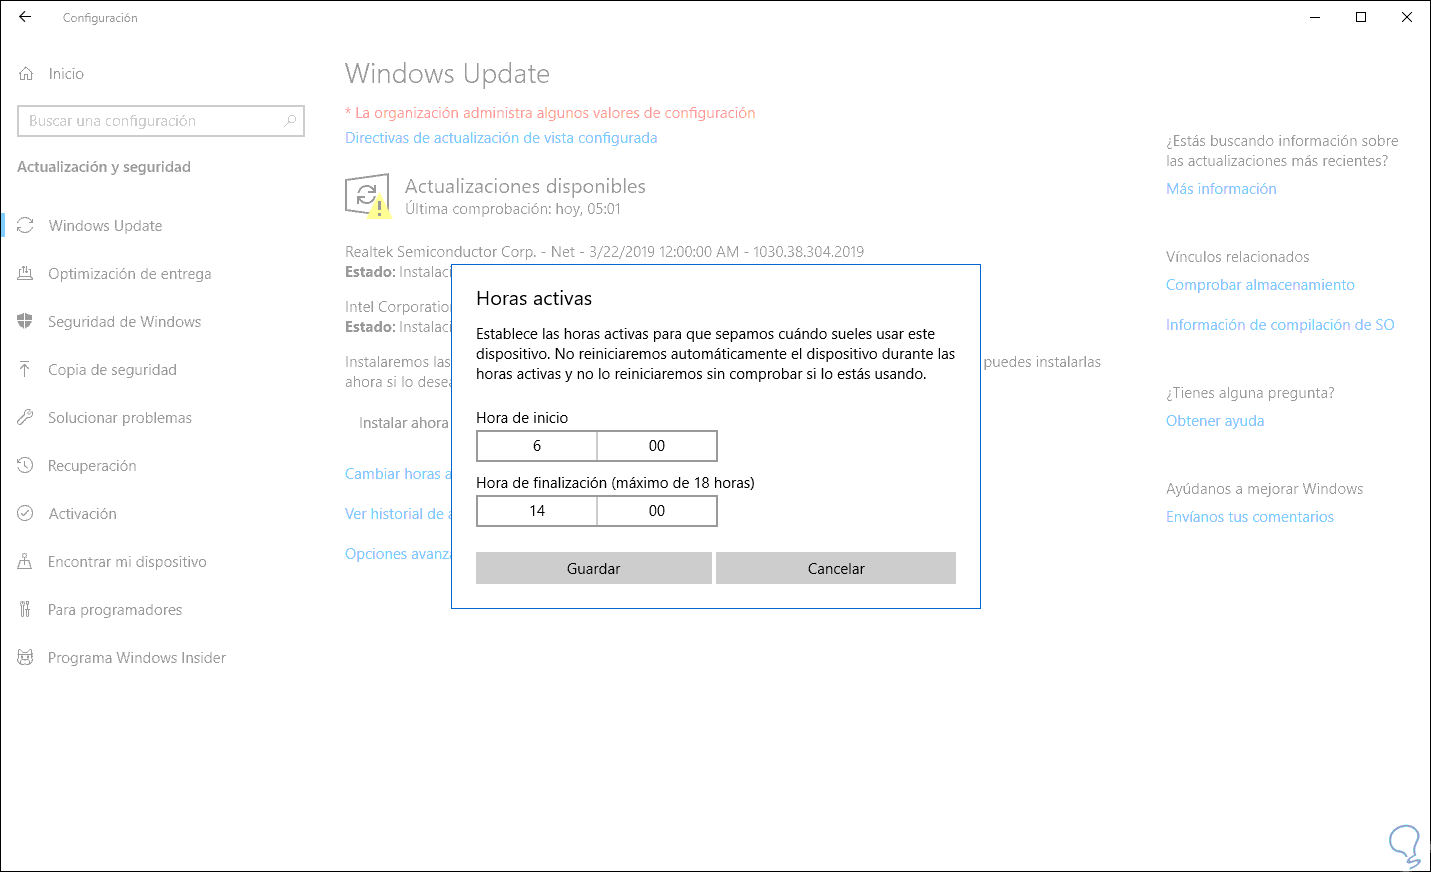Click the Realtek Semiconductor Corp. update entry
1431x872 pixels.
604,252
